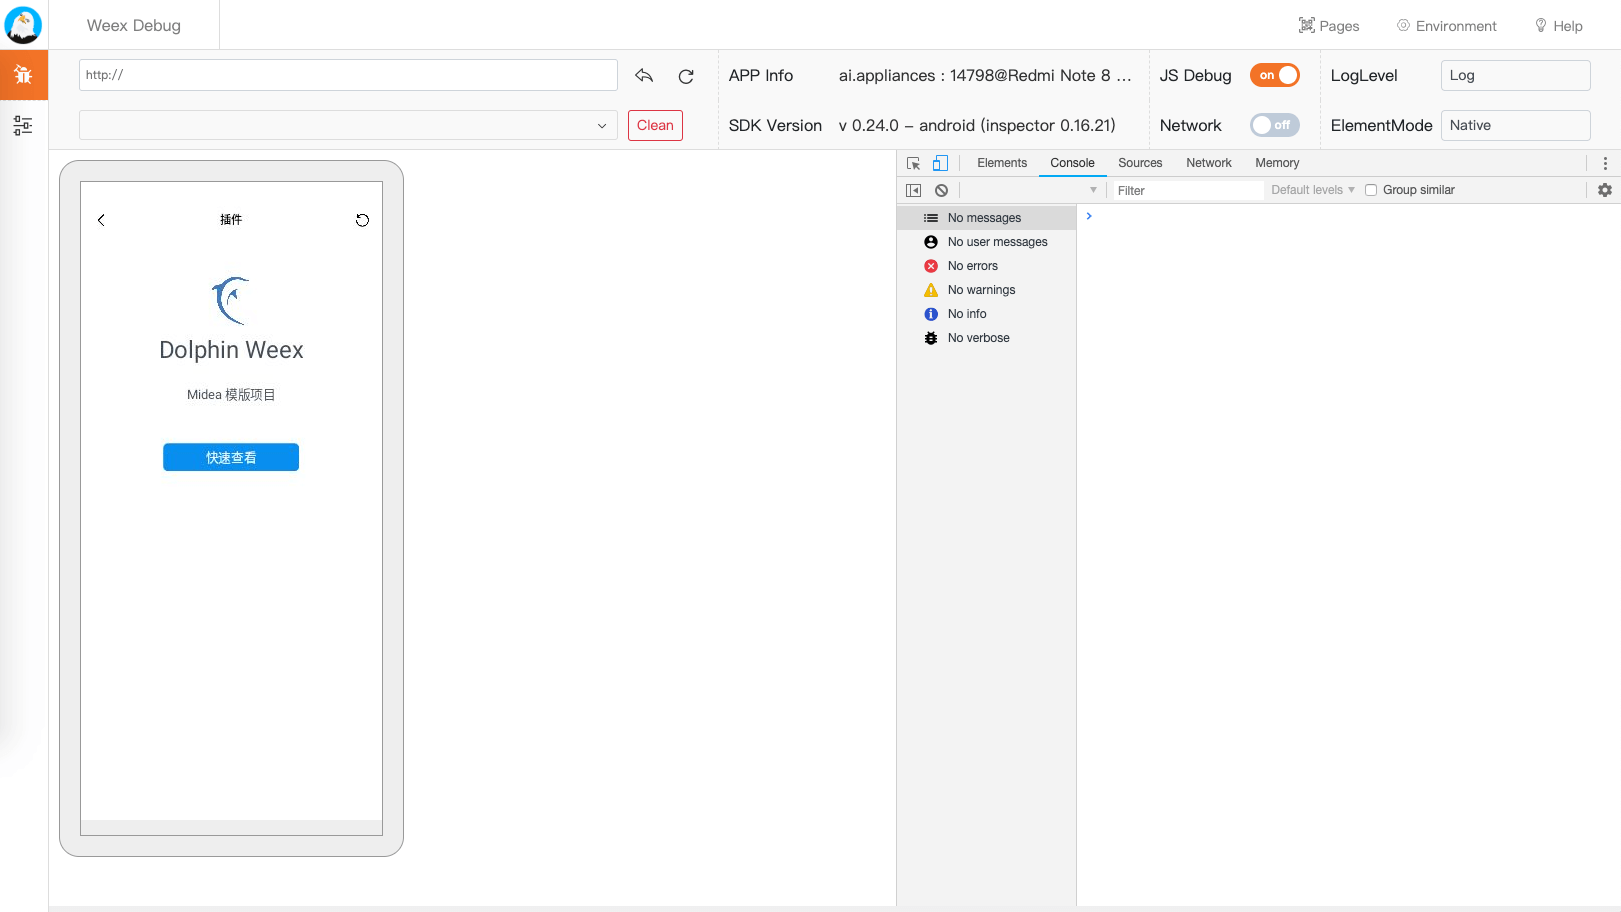Open the sliders settings sidebar icon

click(23, 125)
